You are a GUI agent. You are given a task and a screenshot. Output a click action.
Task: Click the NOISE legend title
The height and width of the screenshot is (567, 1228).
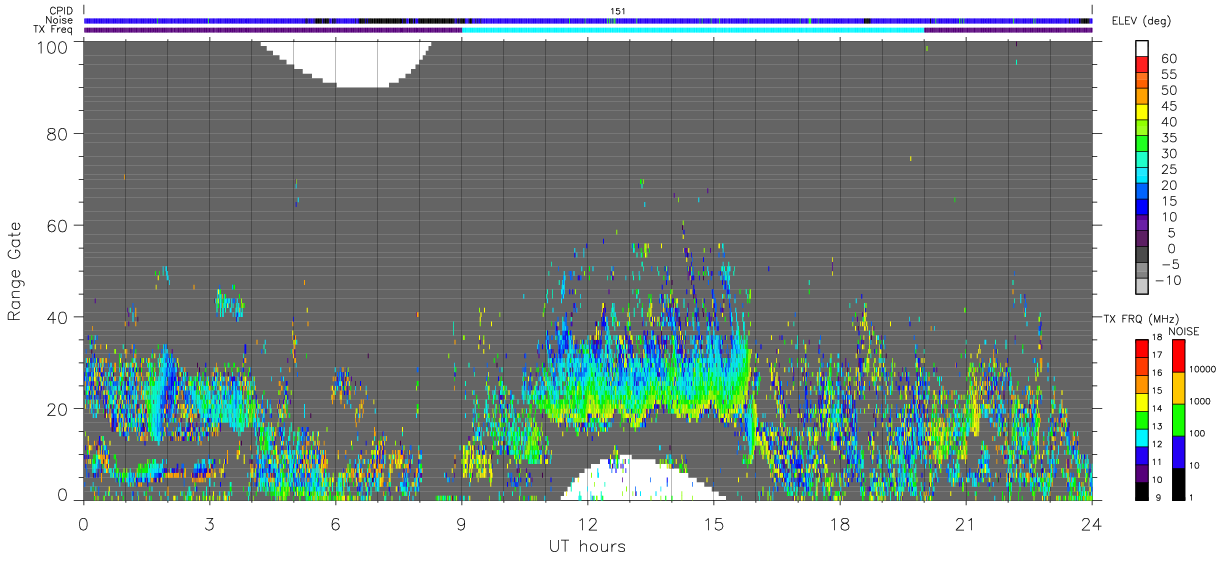(x=1182, y=331)
